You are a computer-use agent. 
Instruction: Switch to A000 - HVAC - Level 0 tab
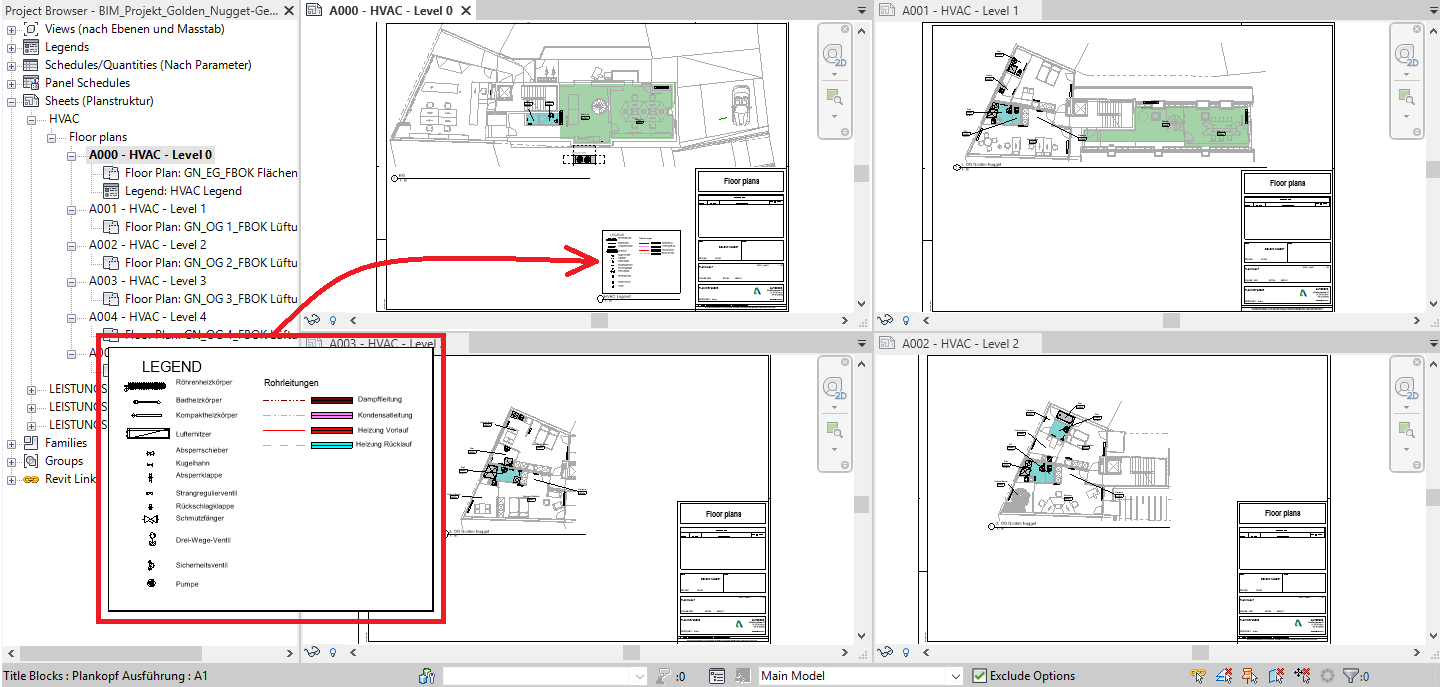pyautogui.click(x=391, y=10)
